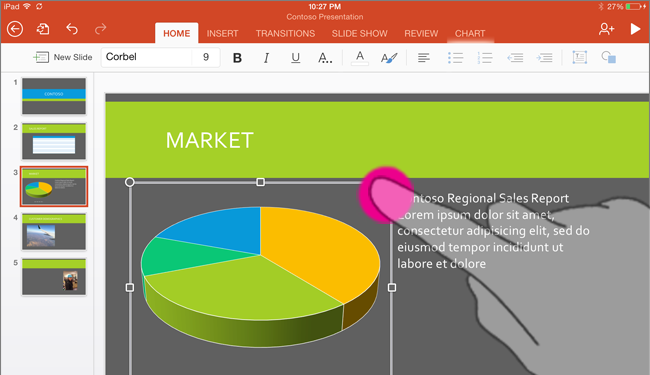
Task: Select slide 1 Contoso title thumbnail
Action: coord(54,96)
